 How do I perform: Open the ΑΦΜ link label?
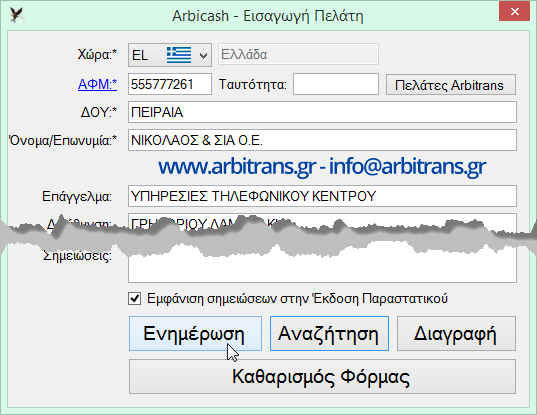click(x=97, y=84)
